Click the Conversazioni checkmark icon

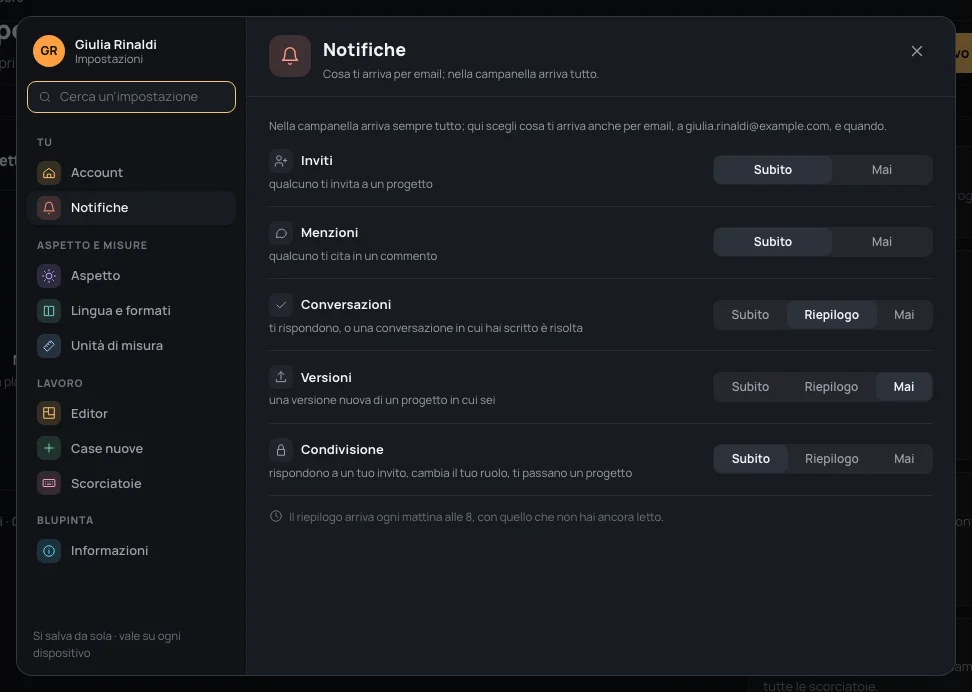pos(281,305)
